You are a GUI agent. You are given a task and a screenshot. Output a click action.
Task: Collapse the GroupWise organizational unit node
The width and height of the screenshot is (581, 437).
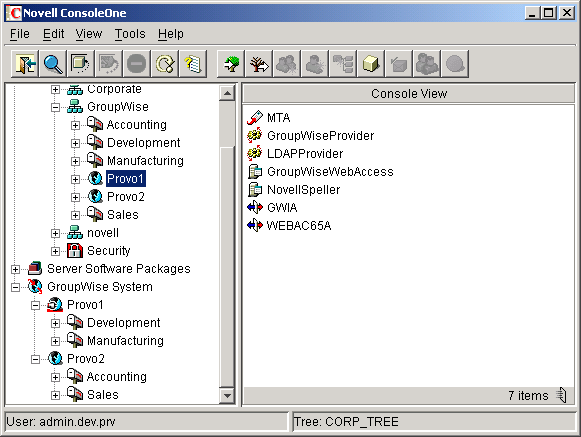click(x=55, y=107)
